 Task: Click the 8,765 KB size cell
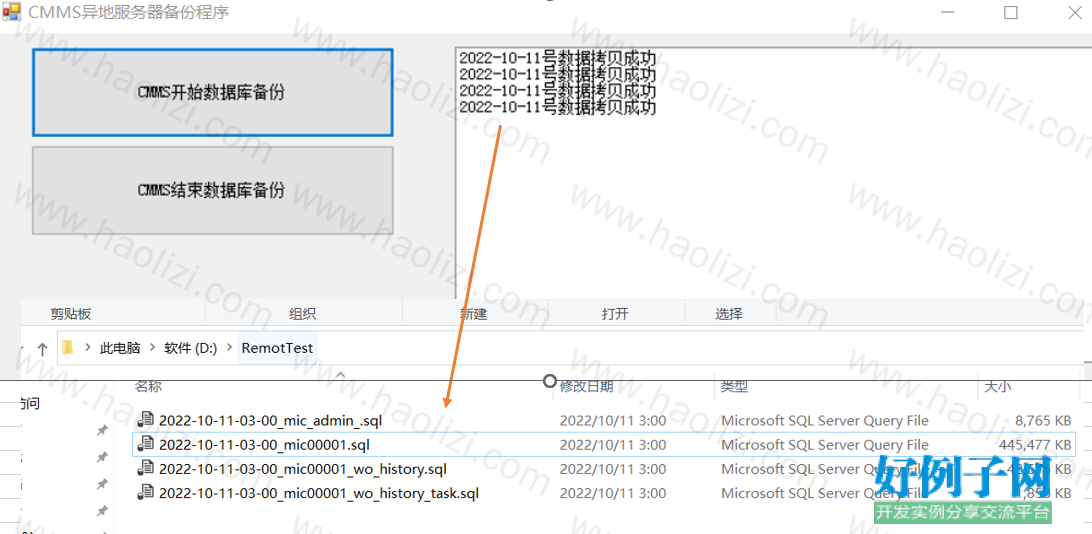tap(1043, 421)
